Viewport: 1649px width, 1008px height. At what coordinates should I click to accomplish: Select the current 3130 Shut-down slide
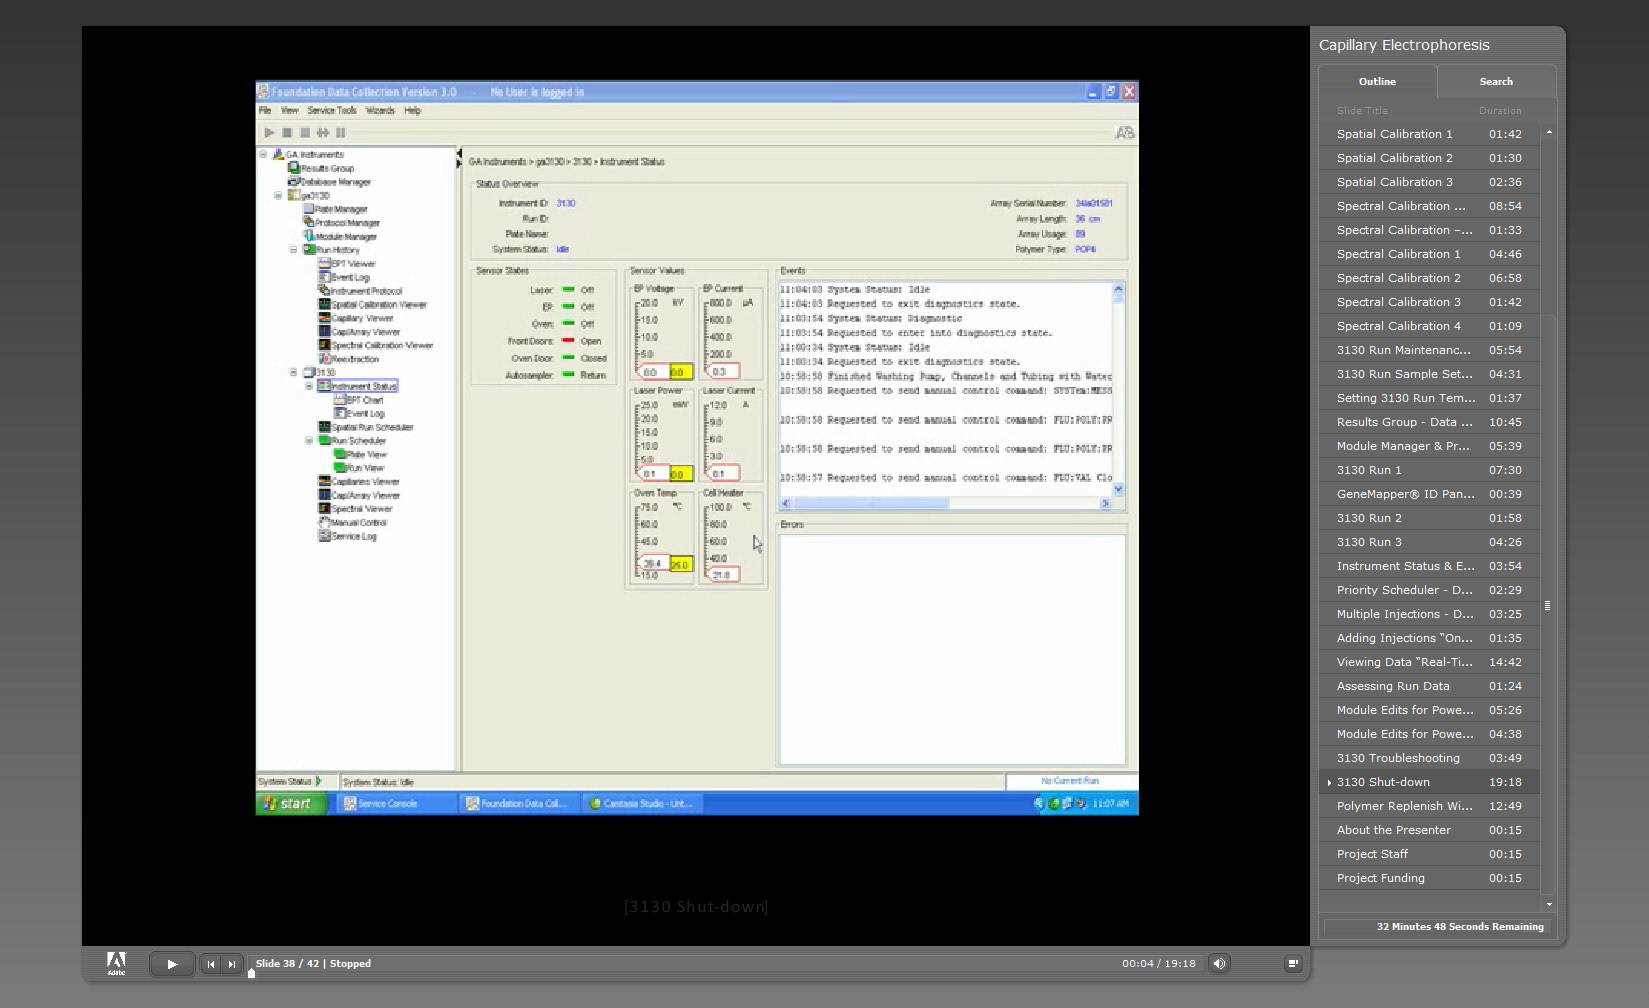tap(1429, 782)
